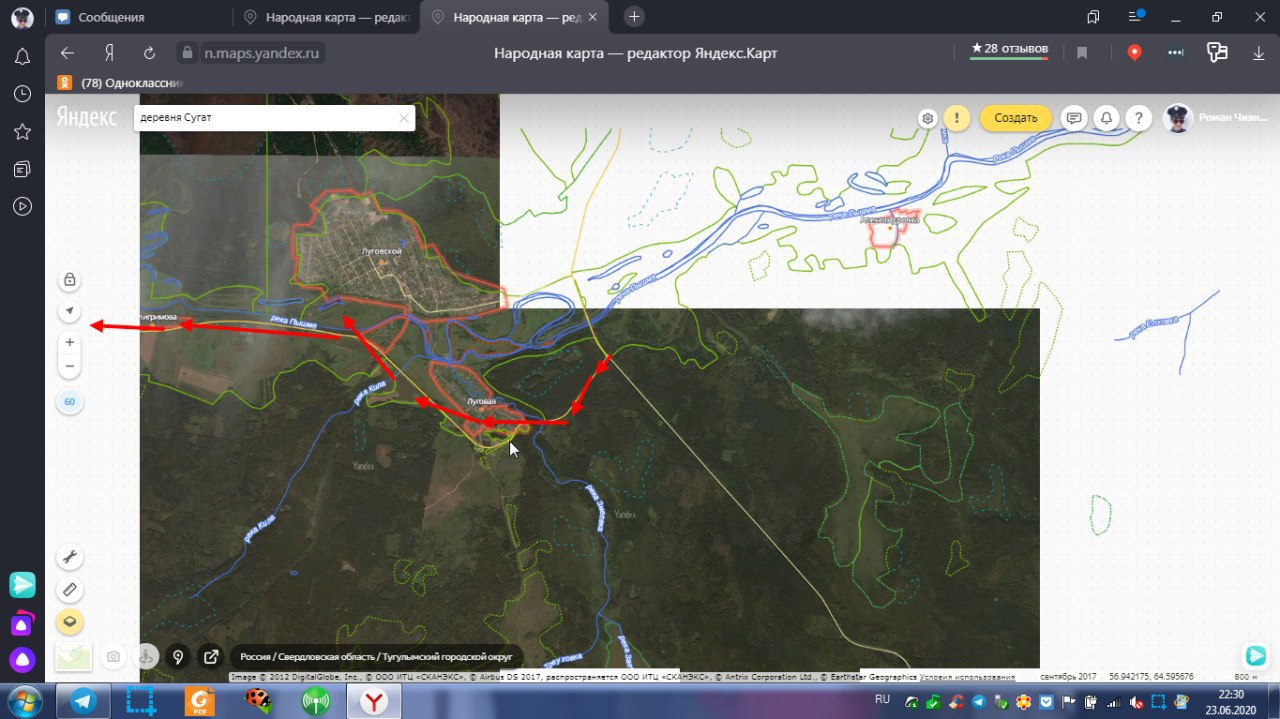The height and width of the screenshot is (719, 1280).
Task: Open the PDF reader taskbar icon
Action: (200, 701)
